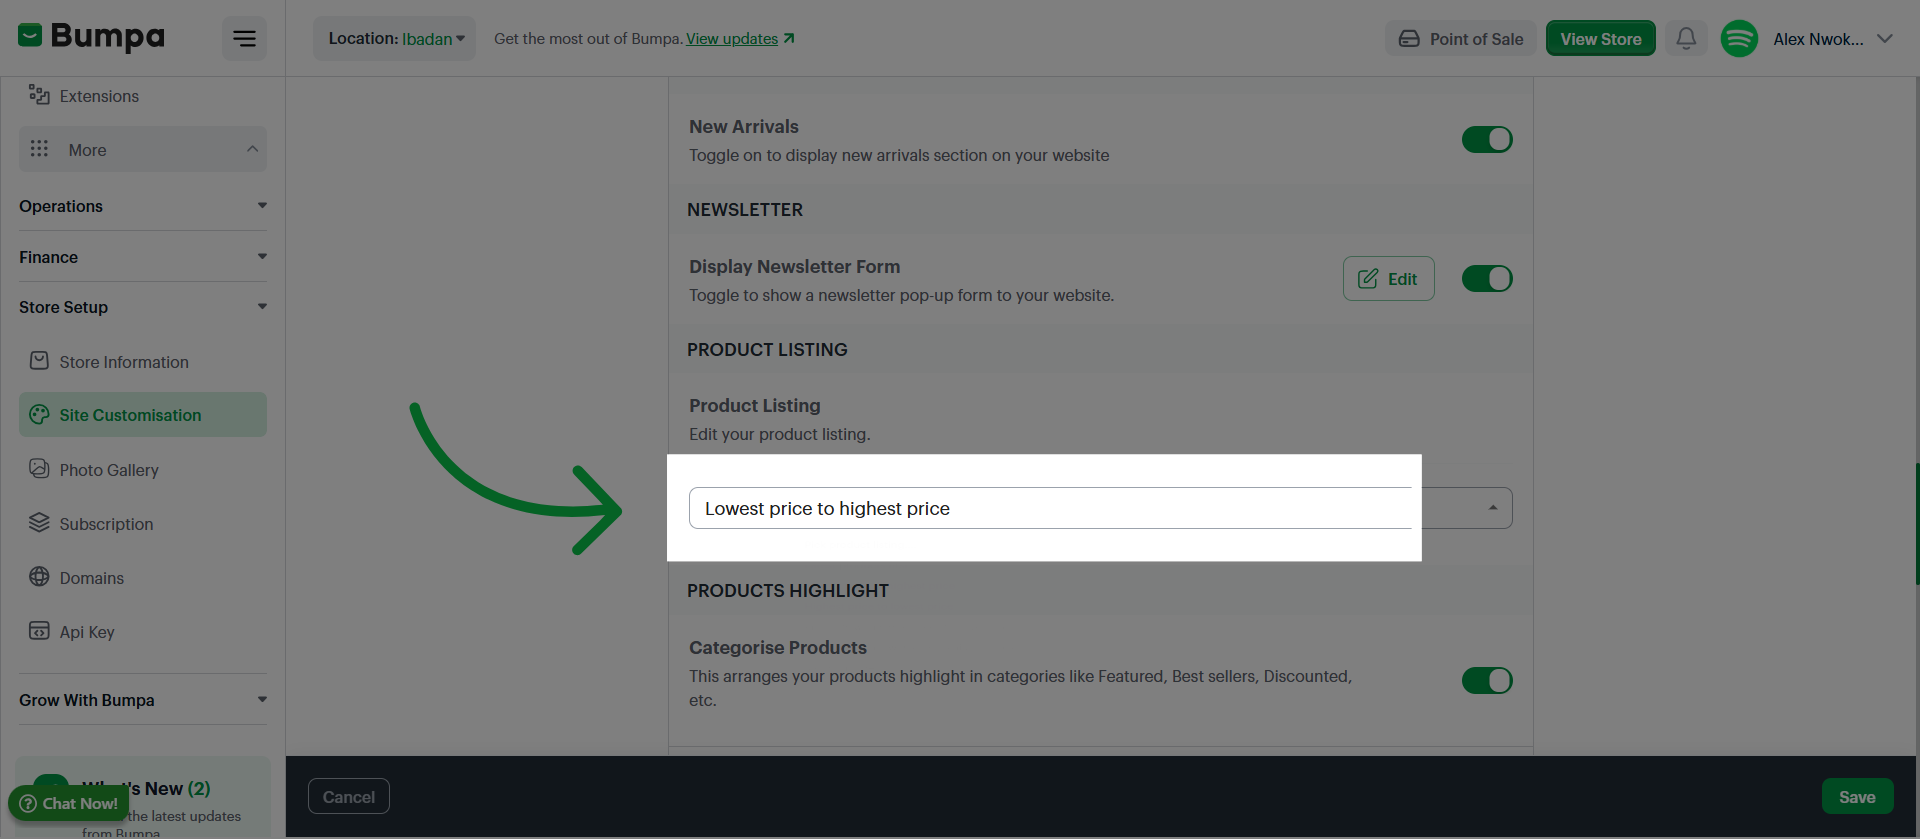
Task: Open the View updates link
Action: pyautogui.click(x=732, y=38)
